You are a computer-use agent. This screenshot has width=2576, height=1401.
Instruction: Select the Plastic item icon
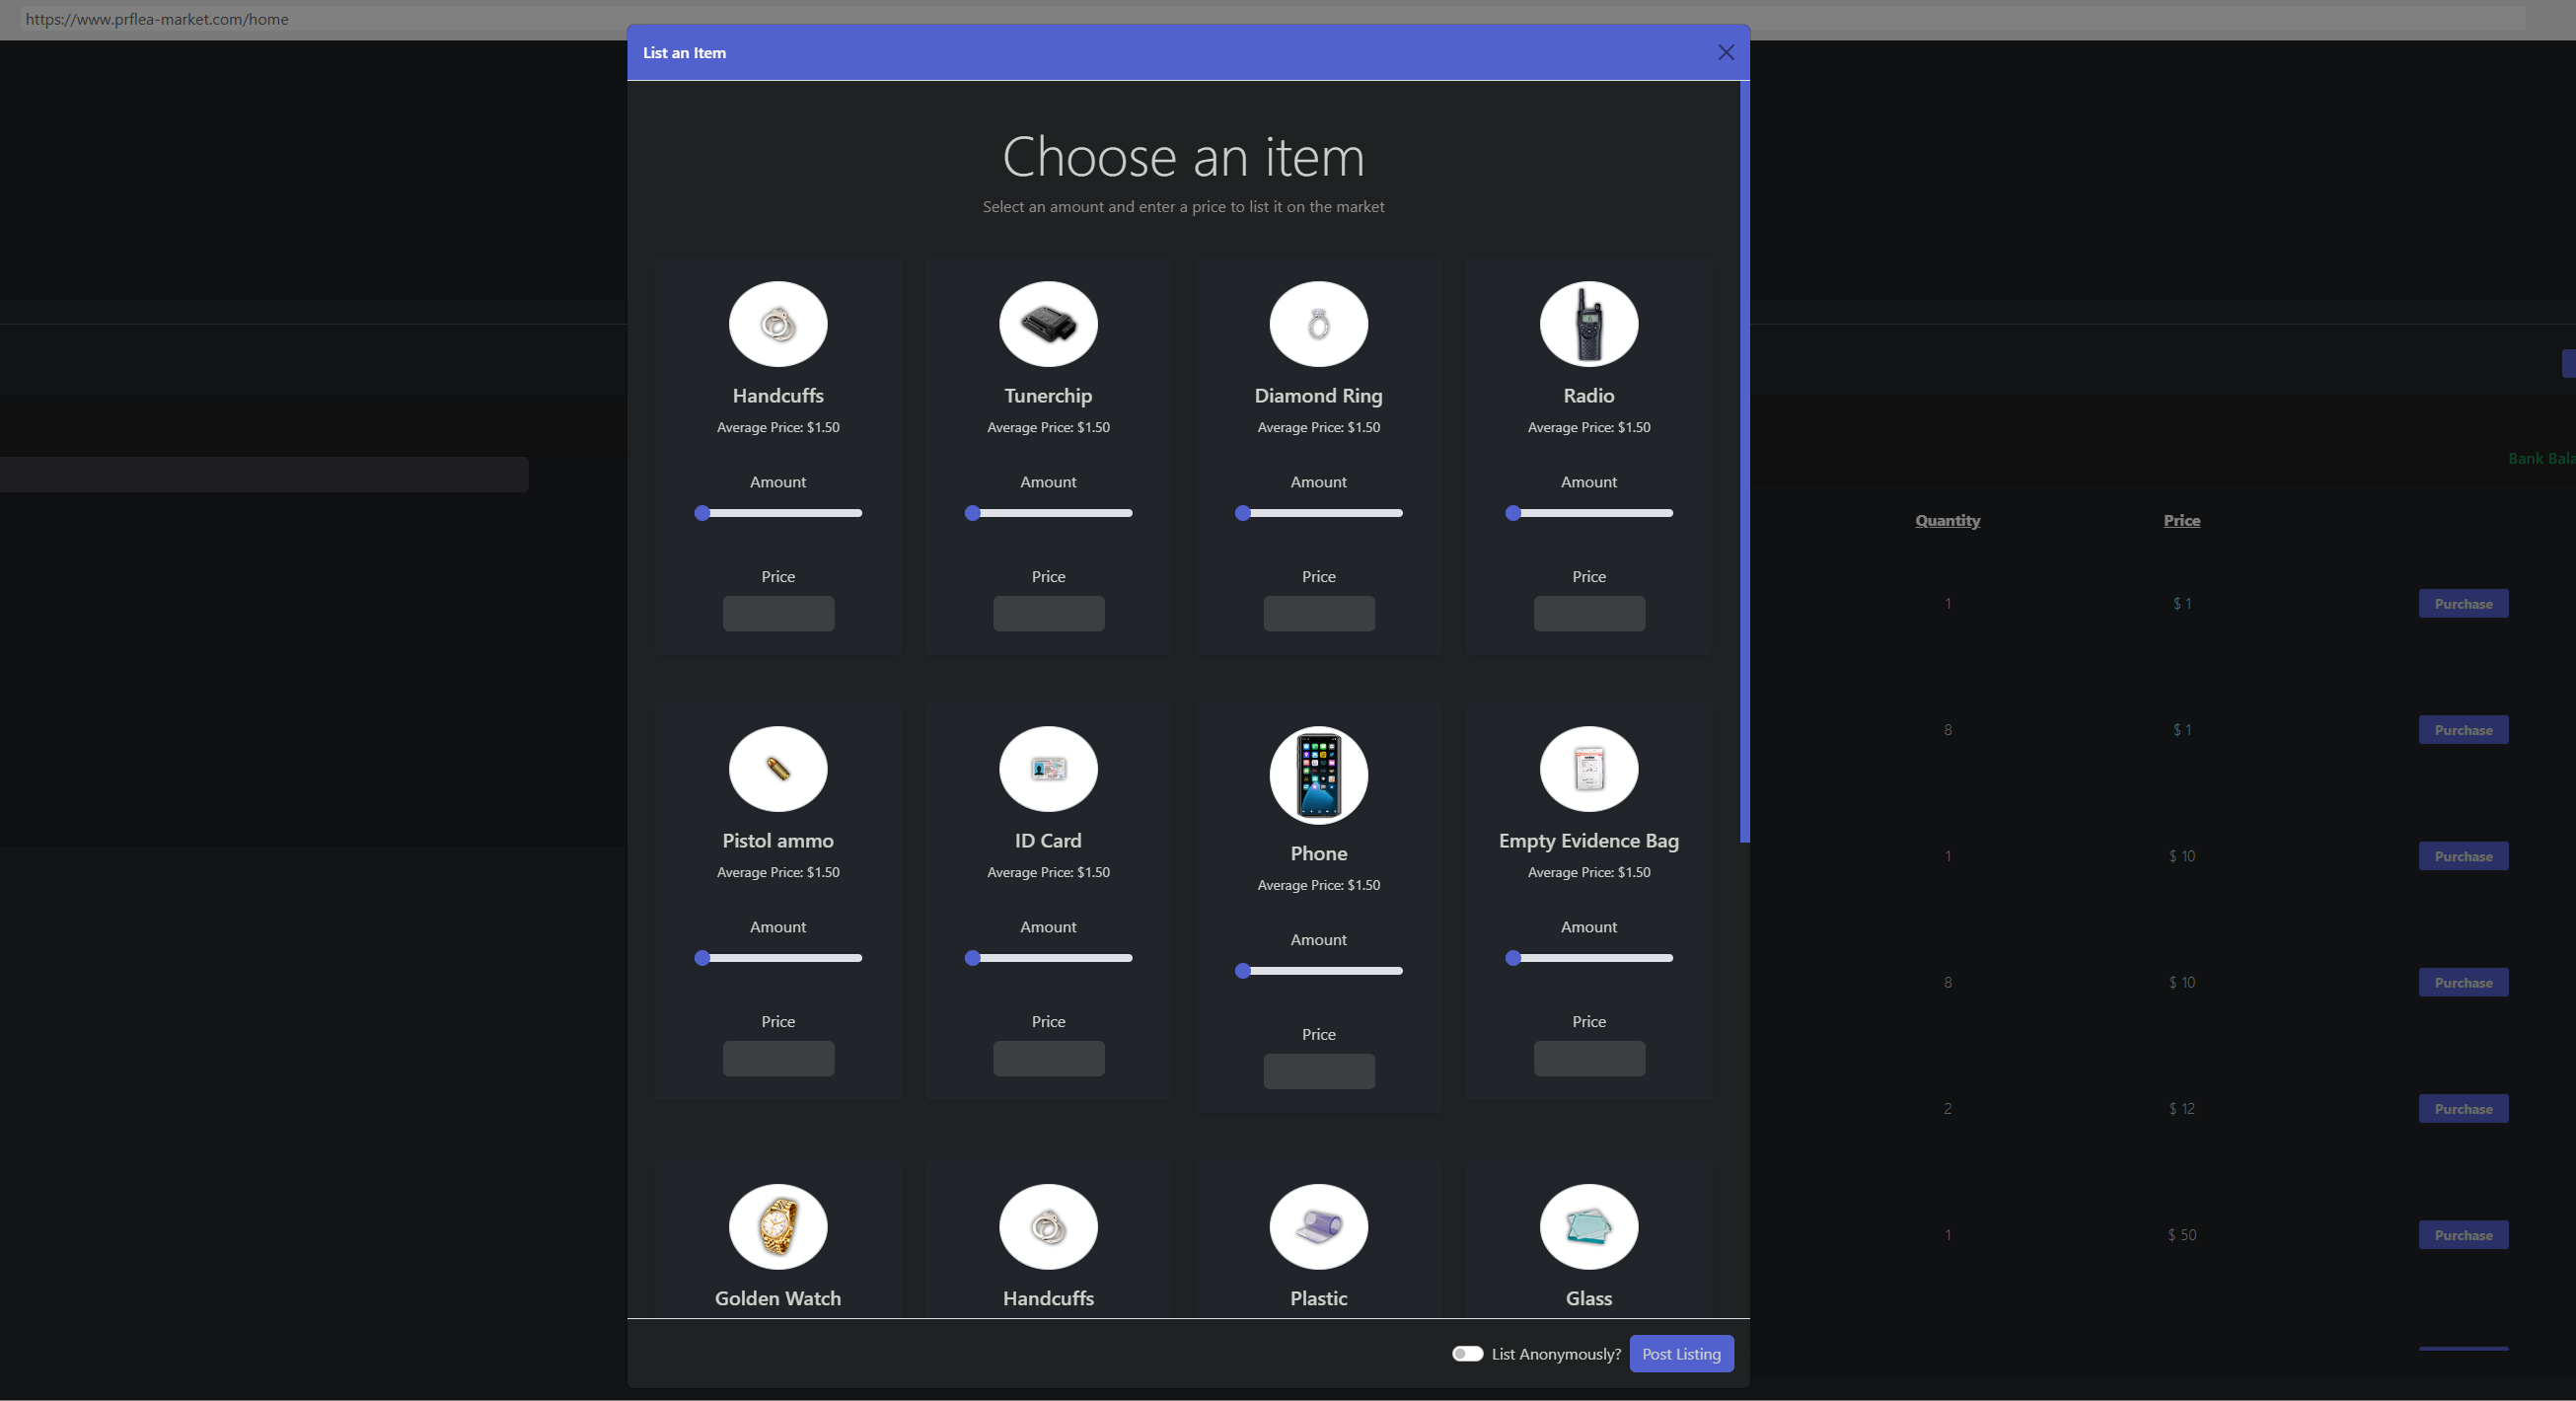coord(1318,1227)
